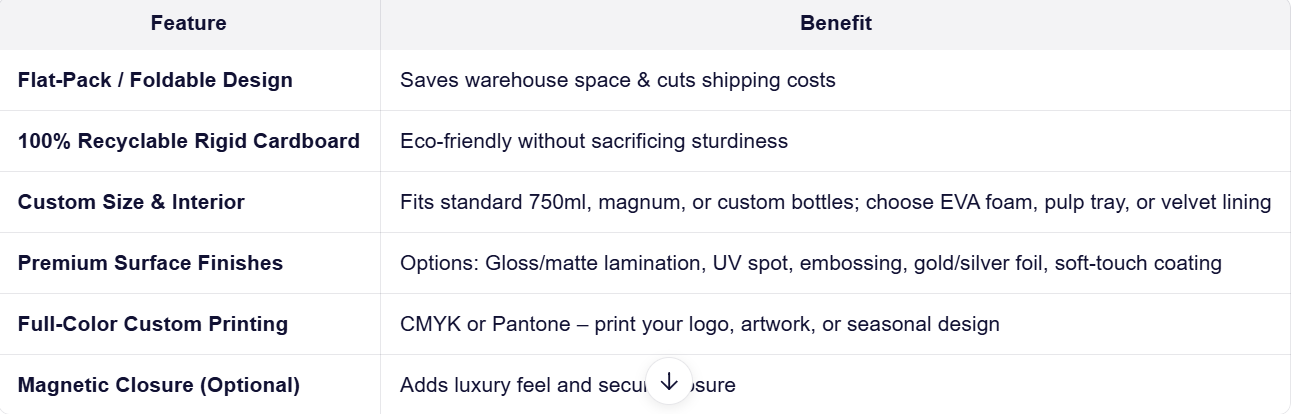Click the Feature column header
Viewport: 1293px width, 414px height.
[x=189, y=23]
